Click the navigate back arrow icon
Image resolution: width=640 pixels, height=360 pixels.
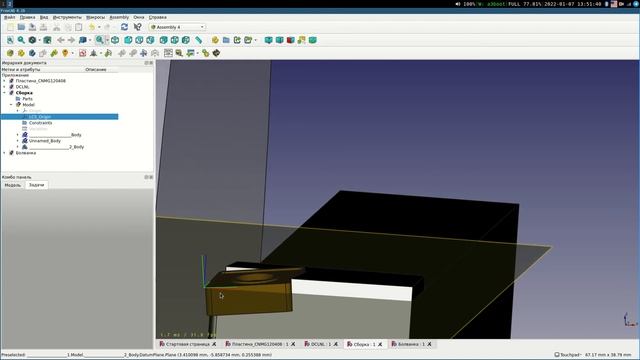tap(61, 40)
